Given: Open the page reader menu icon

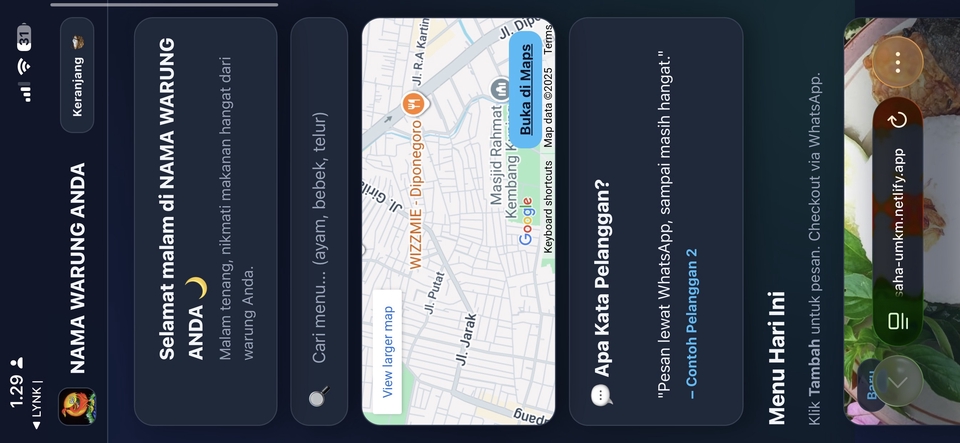Looking at the screenshot, I should [x=897, y=321].
